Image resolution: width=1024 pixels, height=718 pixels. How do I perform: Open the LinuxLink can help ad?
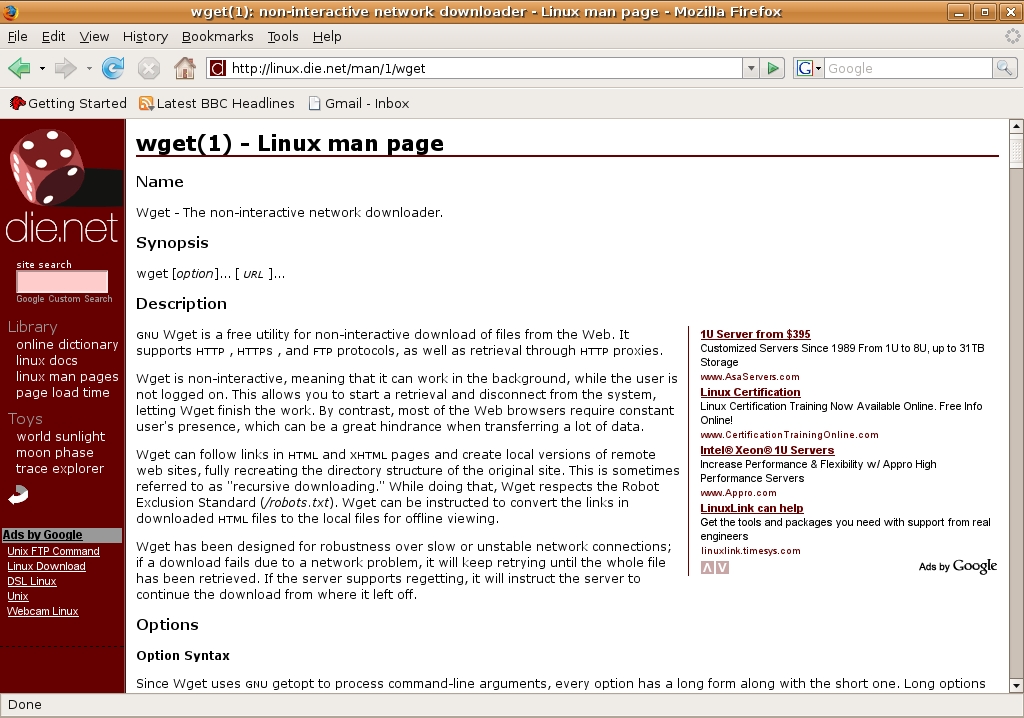[x=752, y=508]
